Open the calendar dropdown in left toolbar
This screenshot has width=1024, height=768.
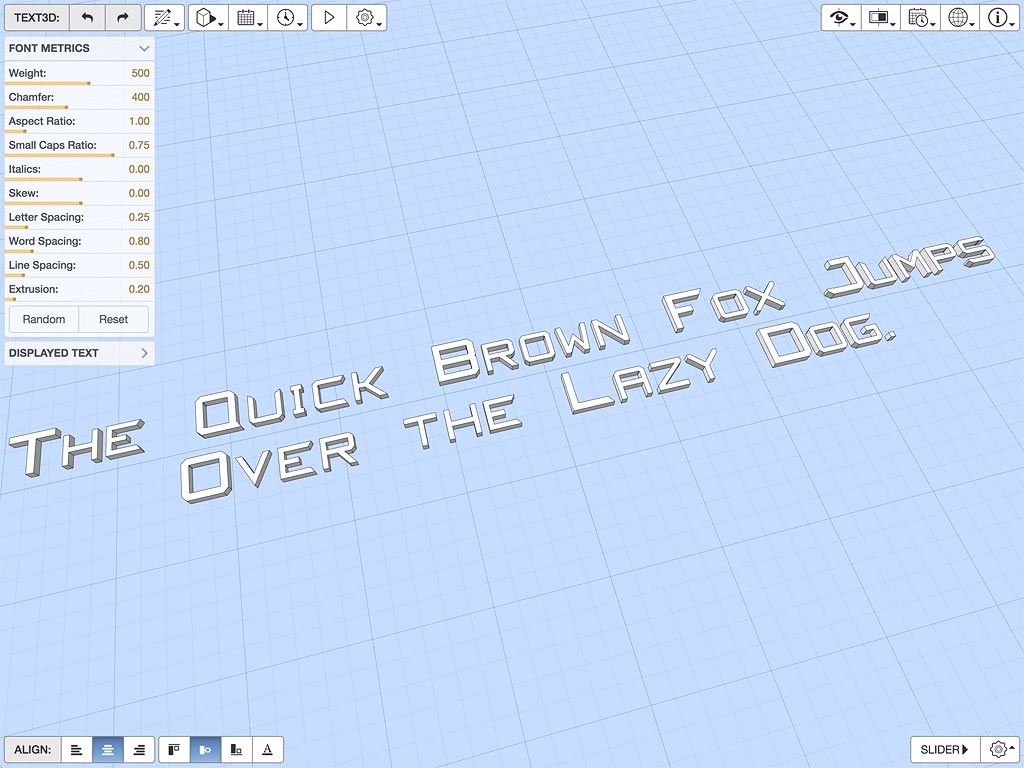[248, 18]
